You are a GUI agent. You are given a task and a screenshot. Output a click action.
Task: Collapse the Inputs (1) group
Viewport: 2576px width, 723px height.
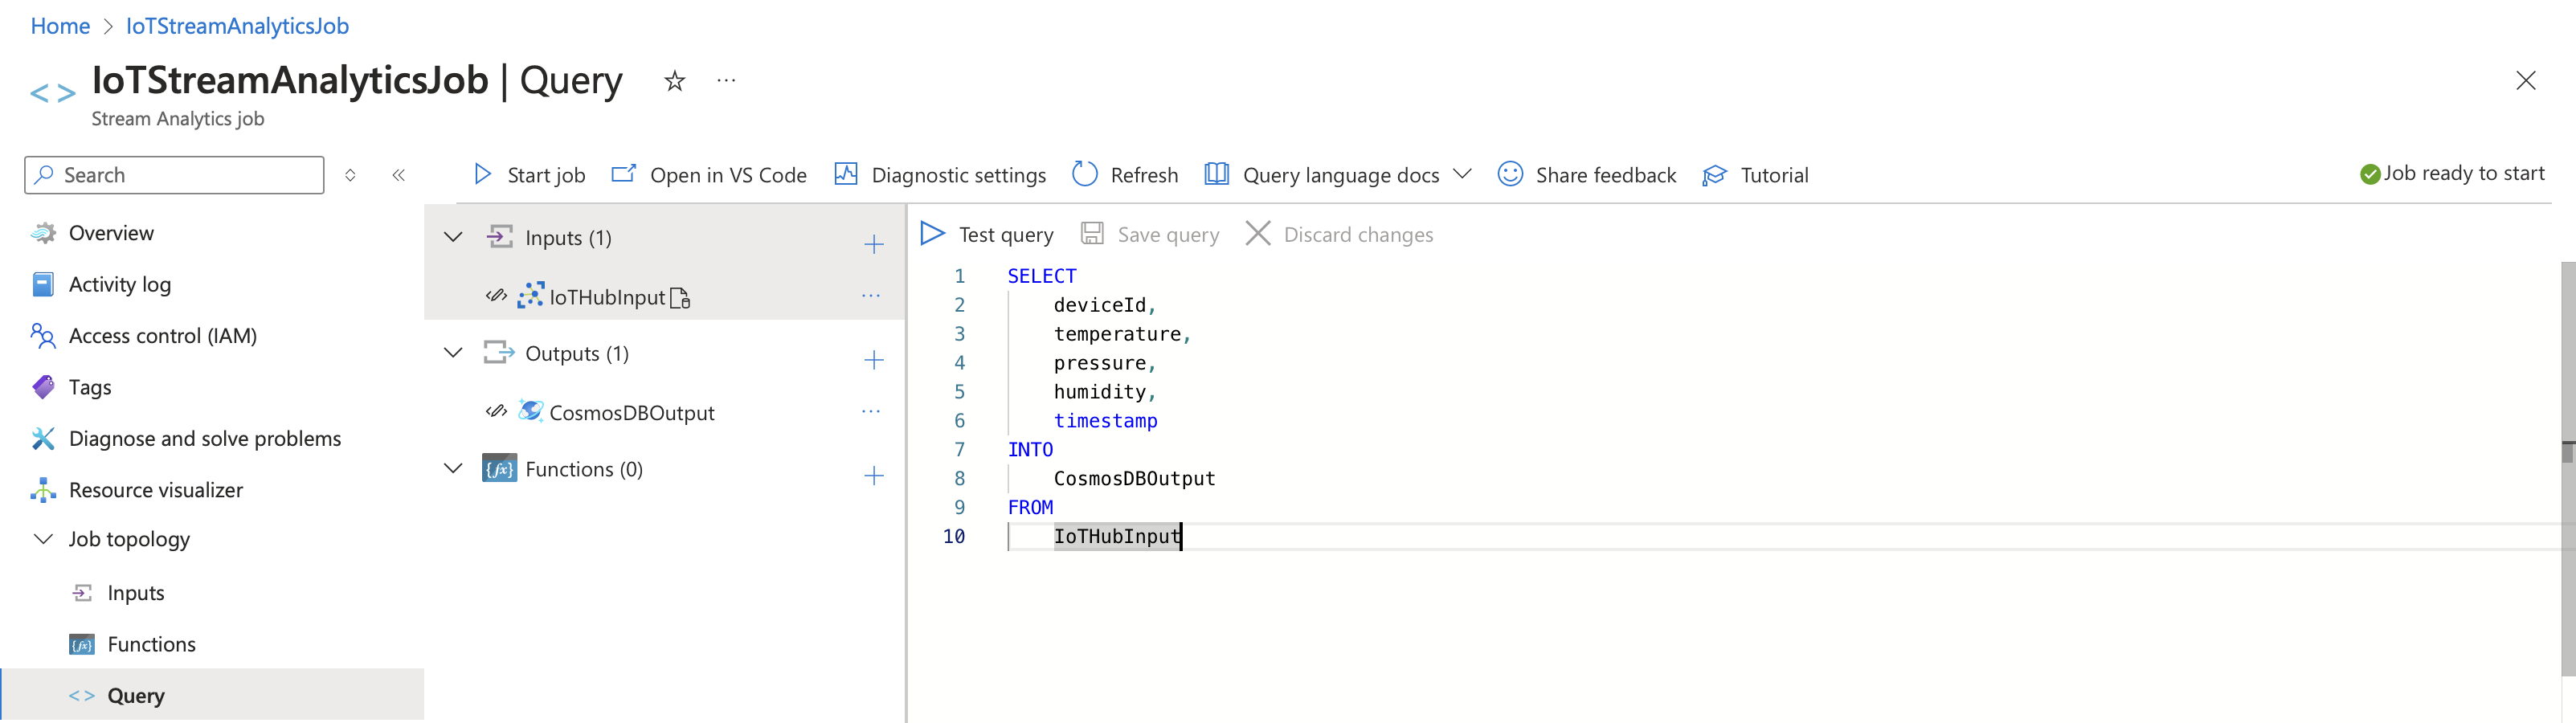pos(453,237)
